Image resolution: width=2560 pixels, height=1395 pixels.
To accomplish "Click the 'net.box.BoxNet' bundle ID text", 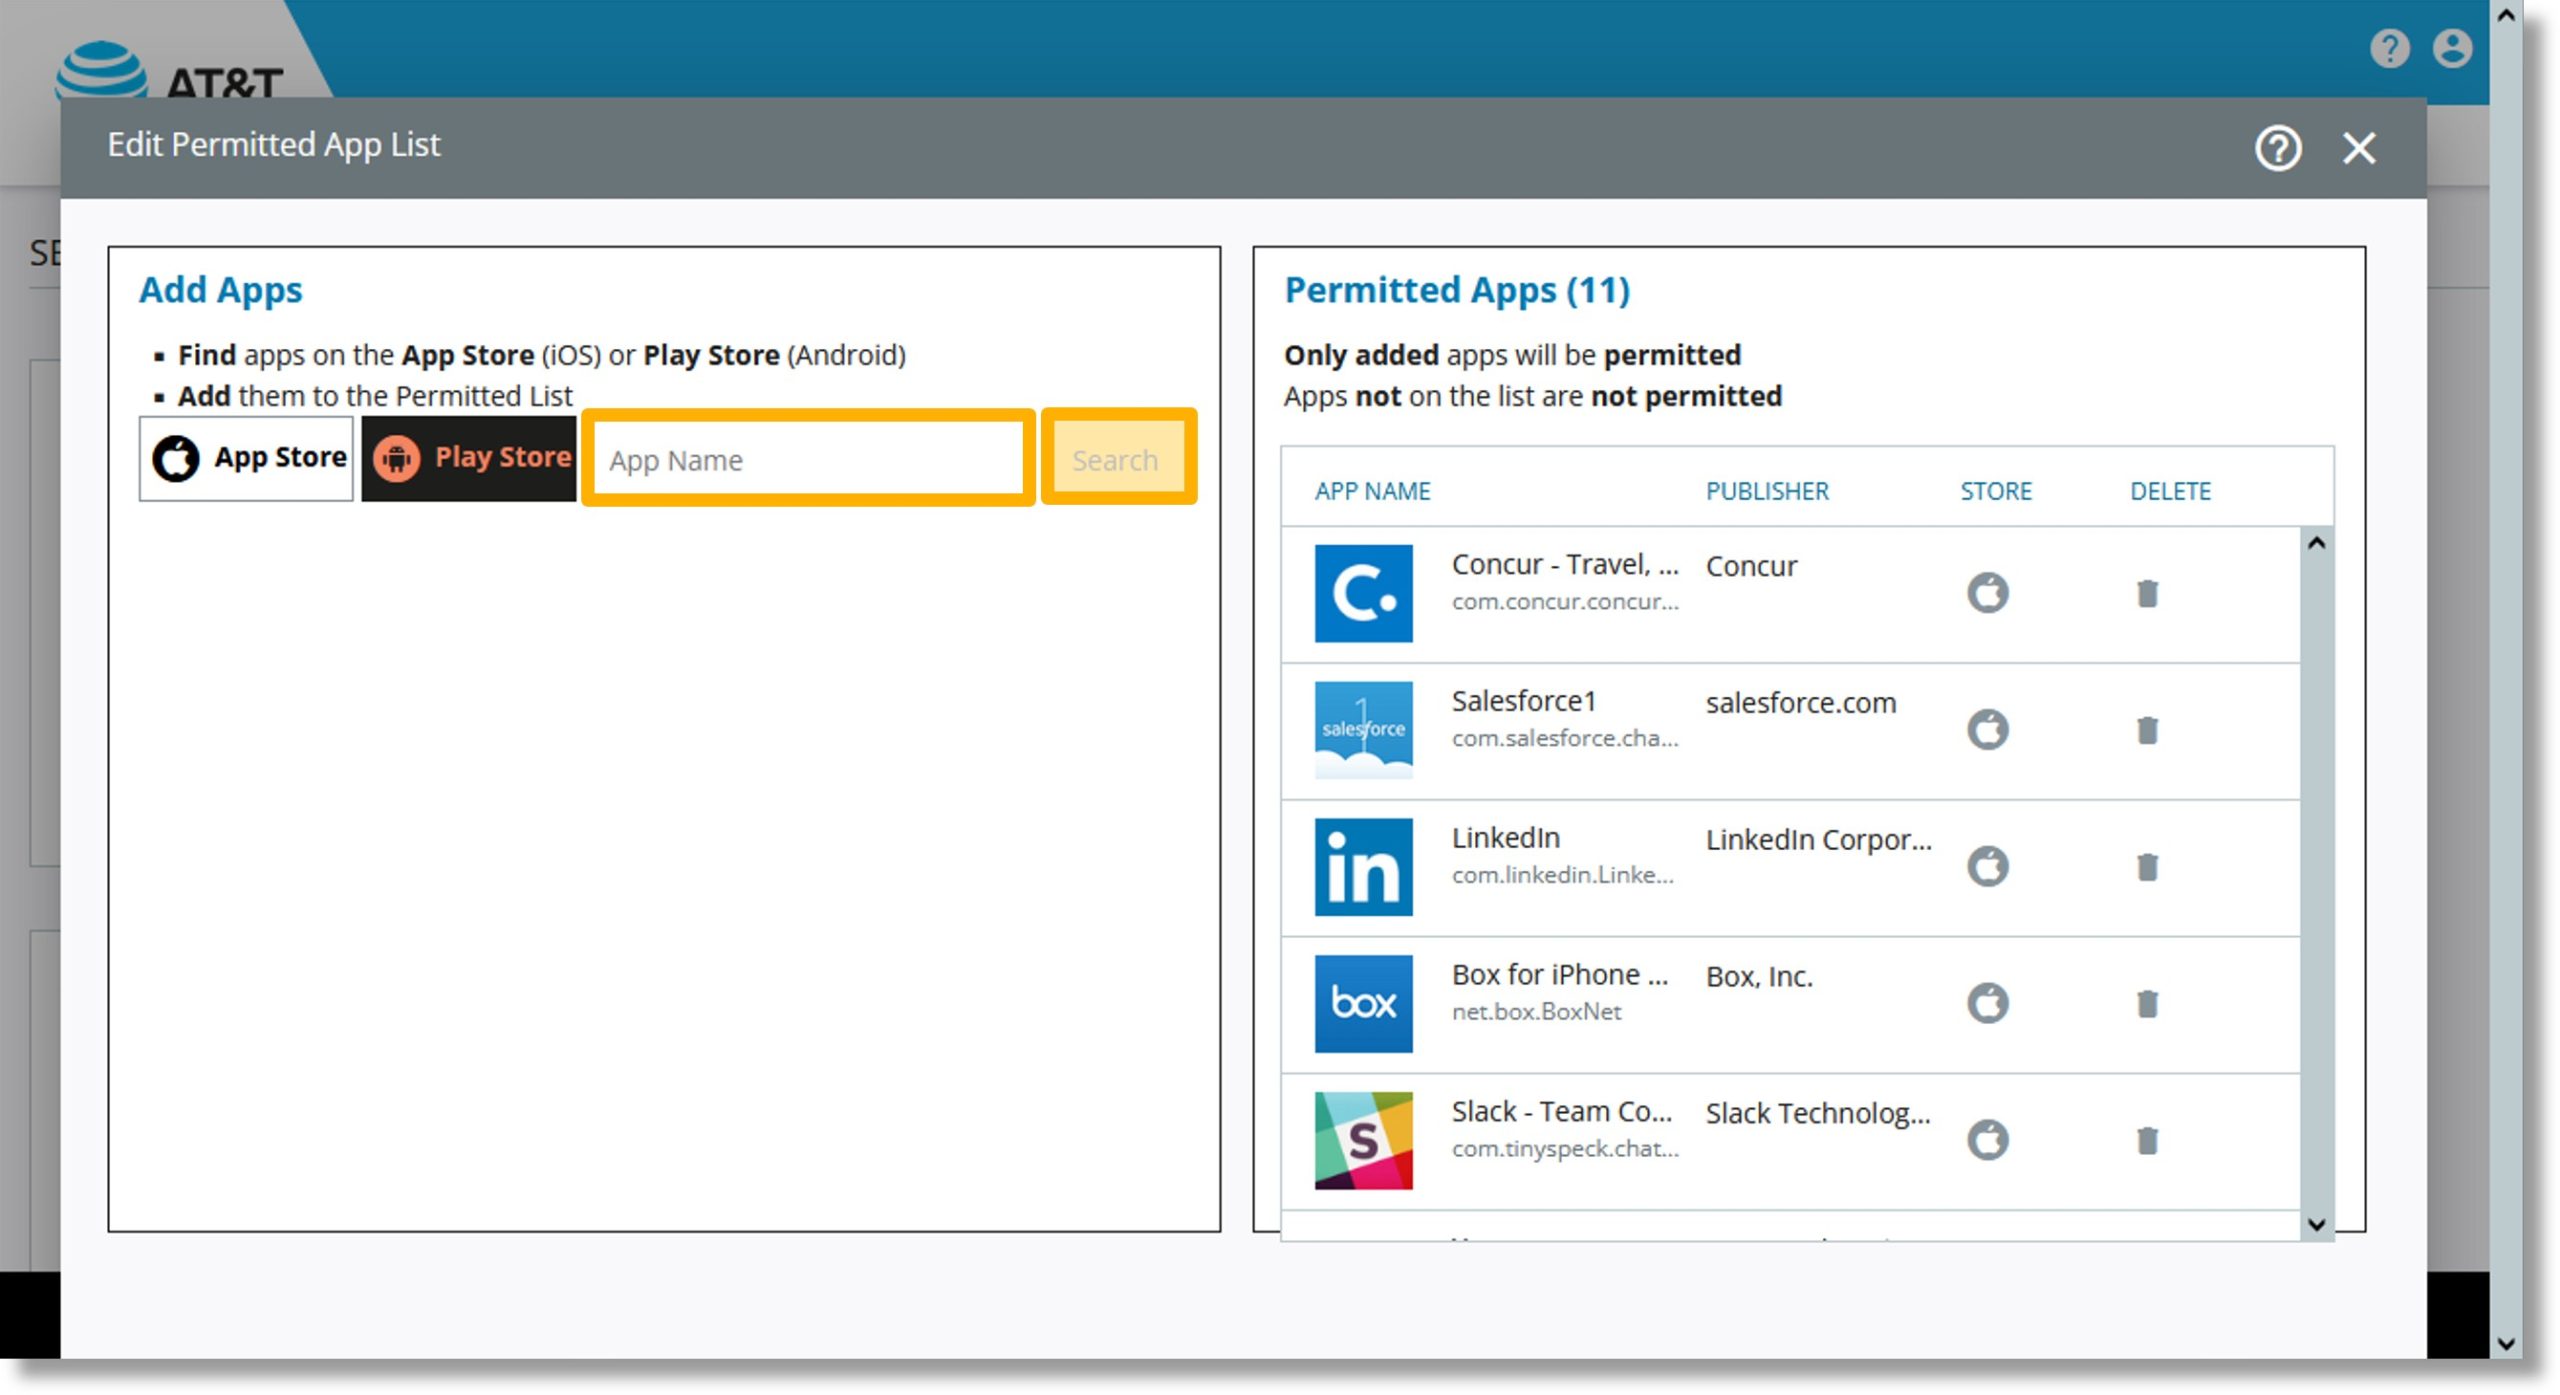I will coord(1536,1012).
